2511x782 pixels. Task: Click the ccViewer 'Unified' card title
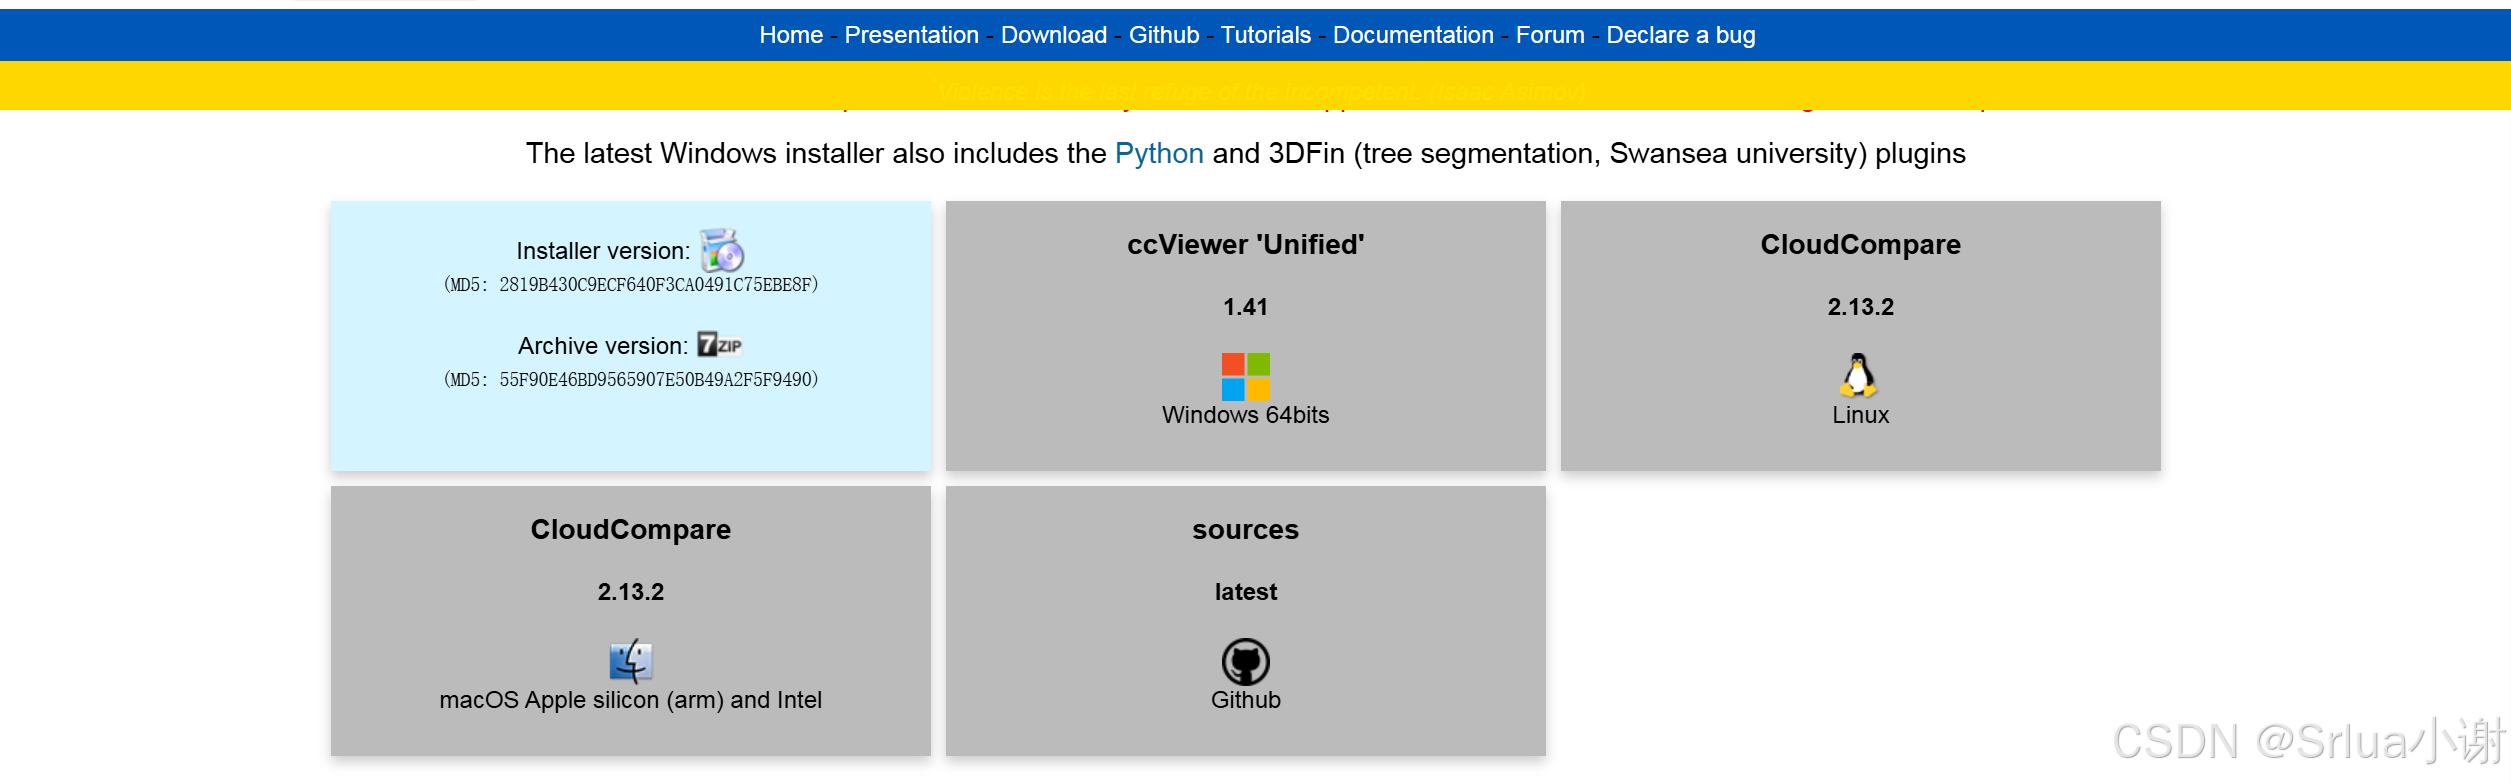[1245, 245]
